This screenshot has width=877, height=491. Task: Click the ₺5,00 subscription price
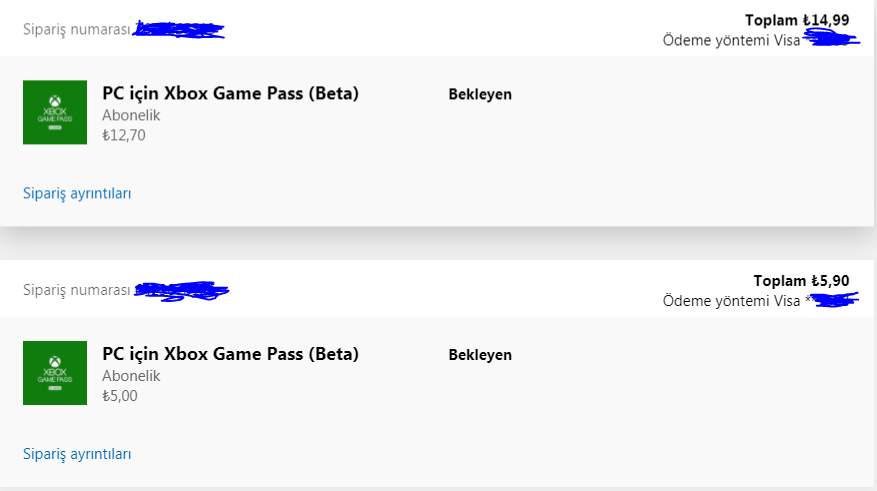point(120,396)
